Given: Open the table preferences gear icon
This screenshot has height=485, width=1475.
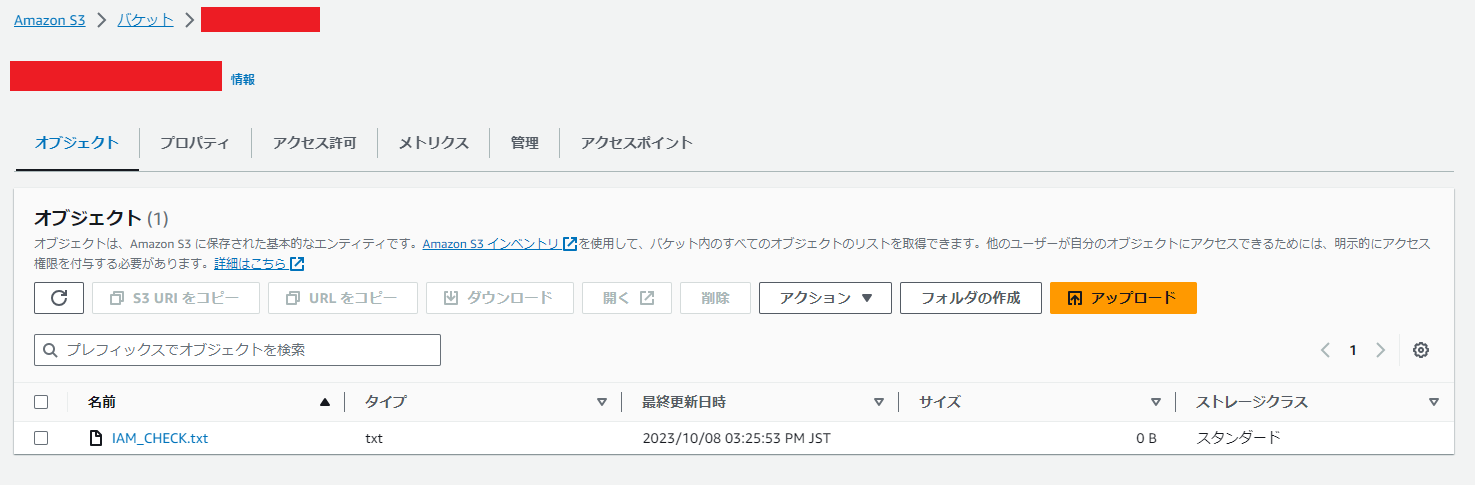Looking at the screenshot, I should coord(1421,350).
